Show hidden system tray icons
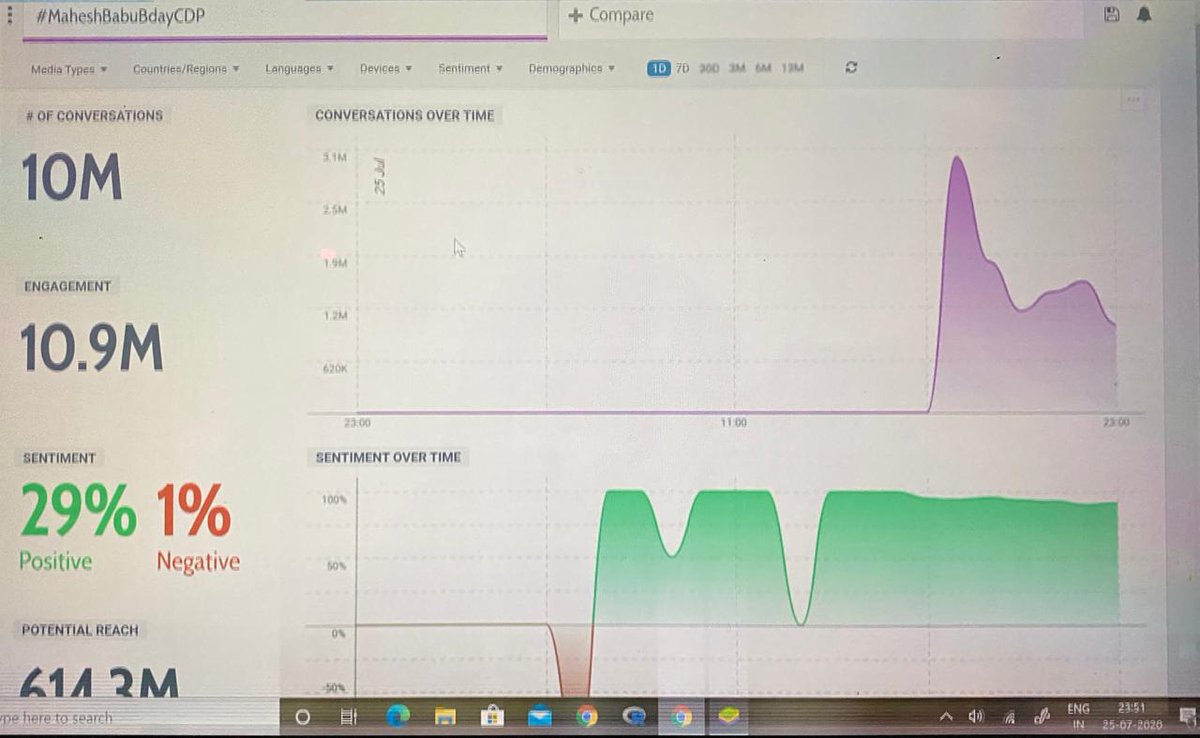 (945, 717)
